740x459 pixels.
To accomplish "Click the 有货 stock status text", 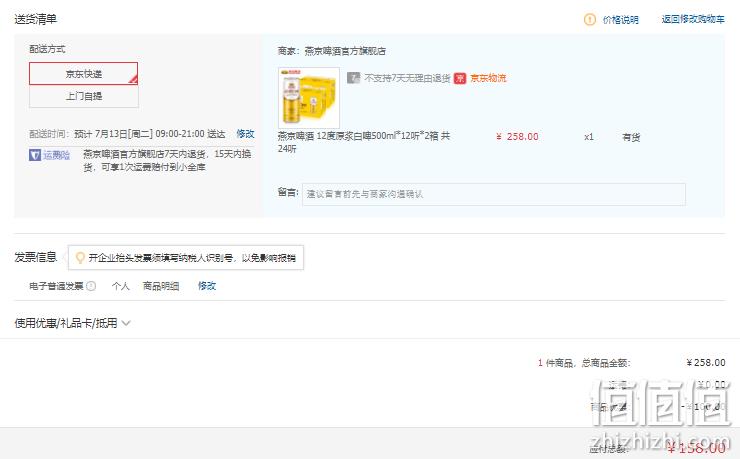I will pyautogui.click(x=631, y=137).
